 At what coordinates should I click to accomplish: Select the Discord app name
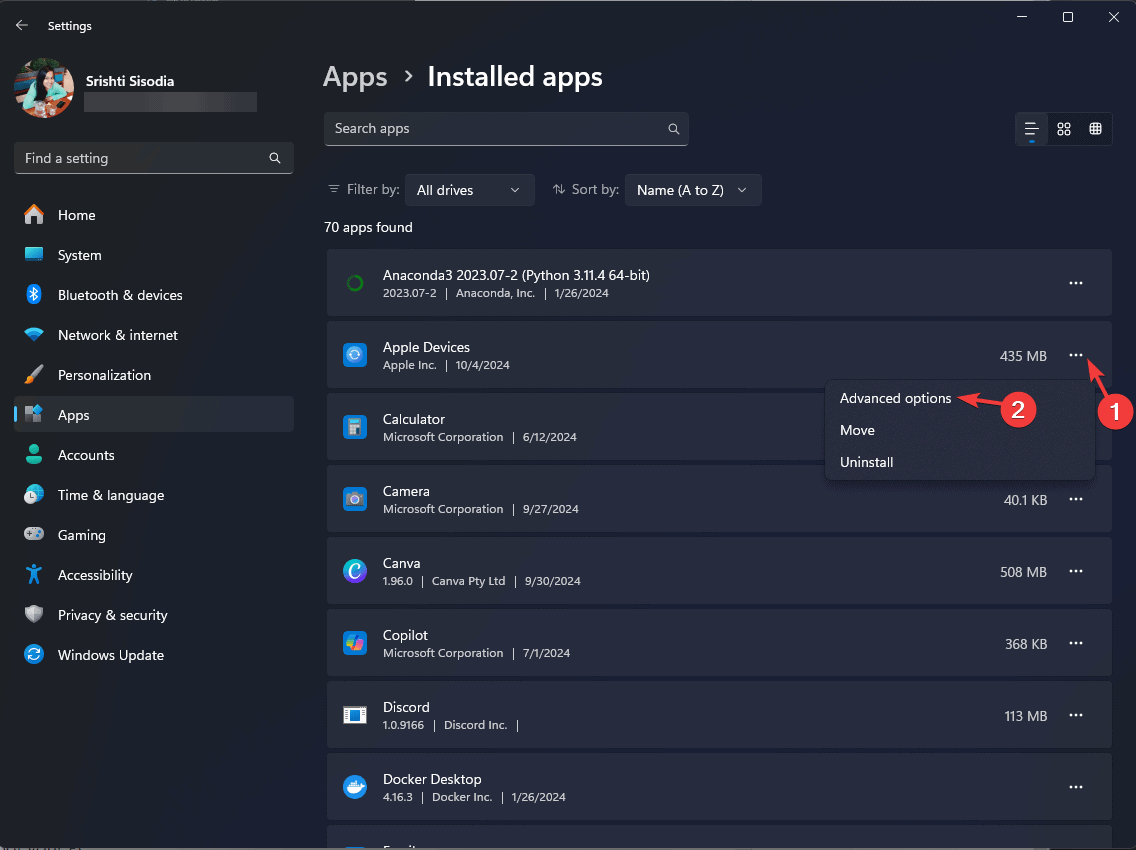[406, 707]
